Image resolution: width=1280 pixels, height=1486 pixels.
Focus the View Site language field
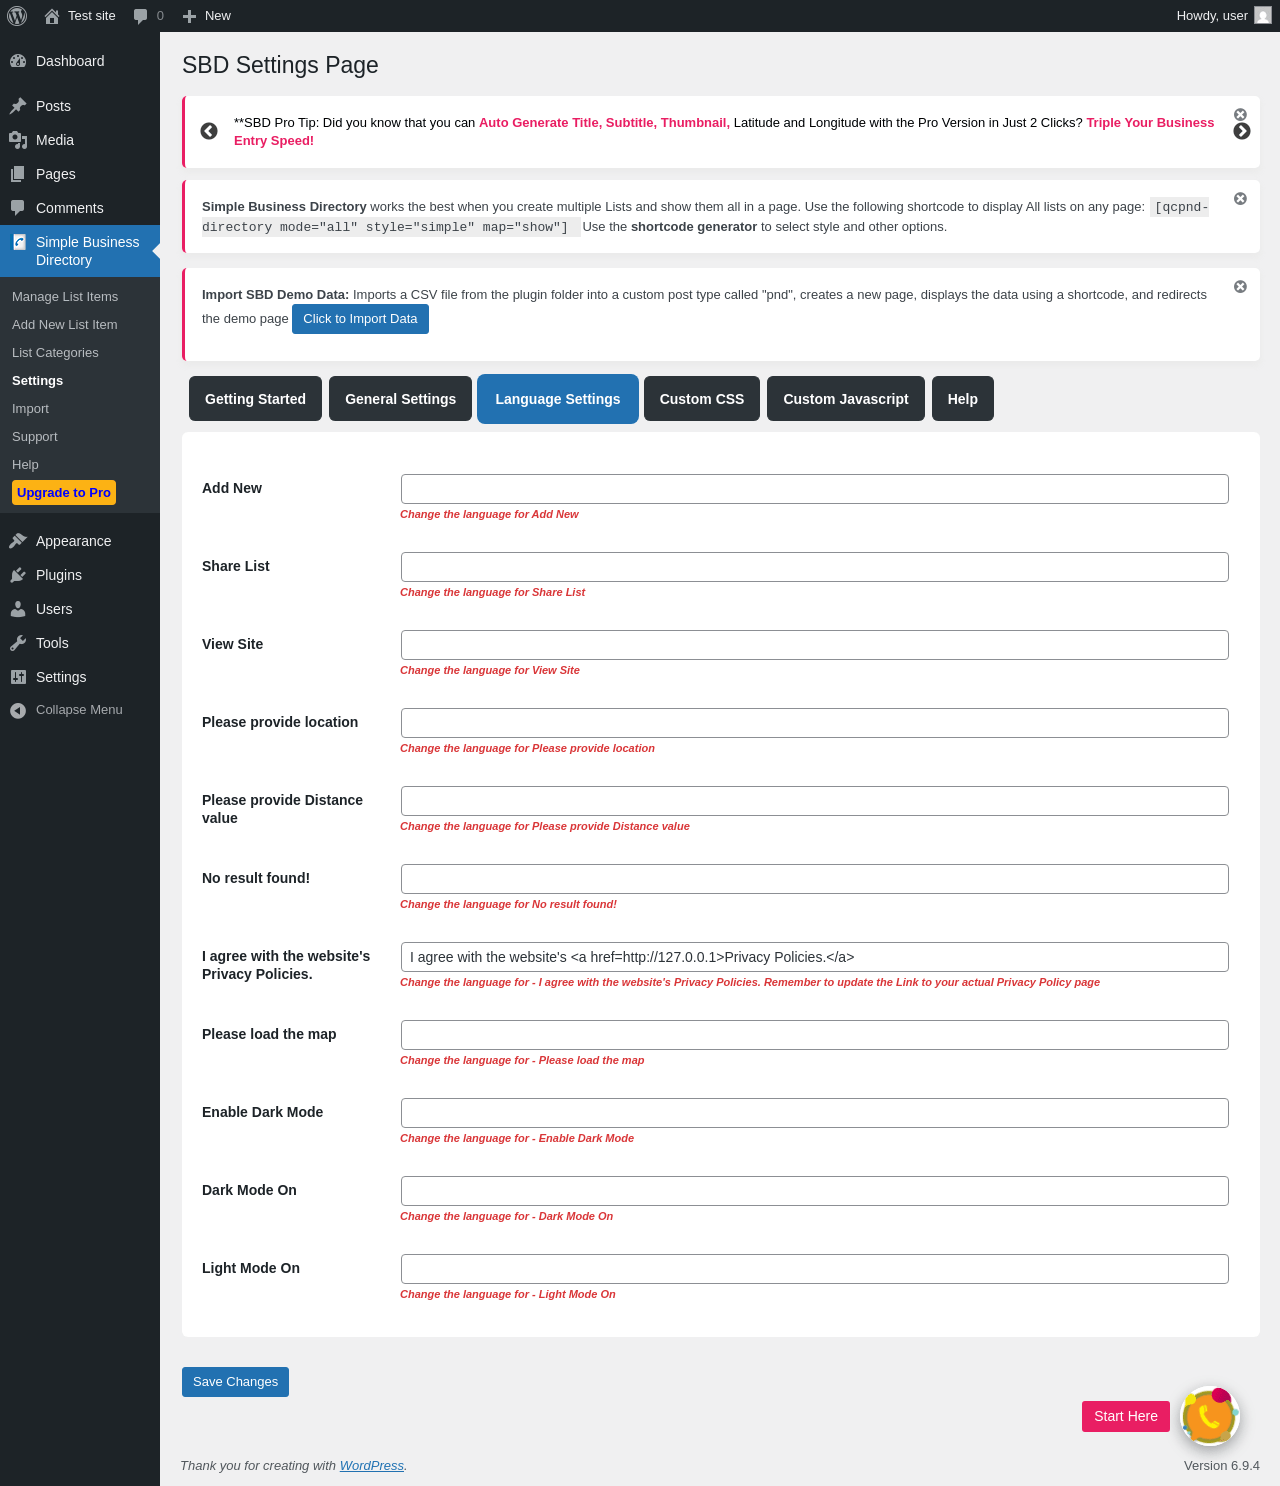pyautogui.click(x=815, y=645)
